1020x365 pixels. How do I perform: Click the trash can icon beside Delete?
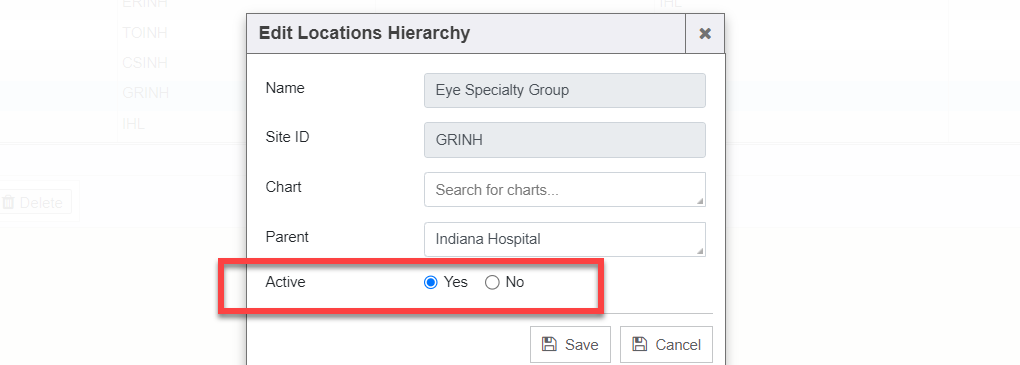[8, 202]
